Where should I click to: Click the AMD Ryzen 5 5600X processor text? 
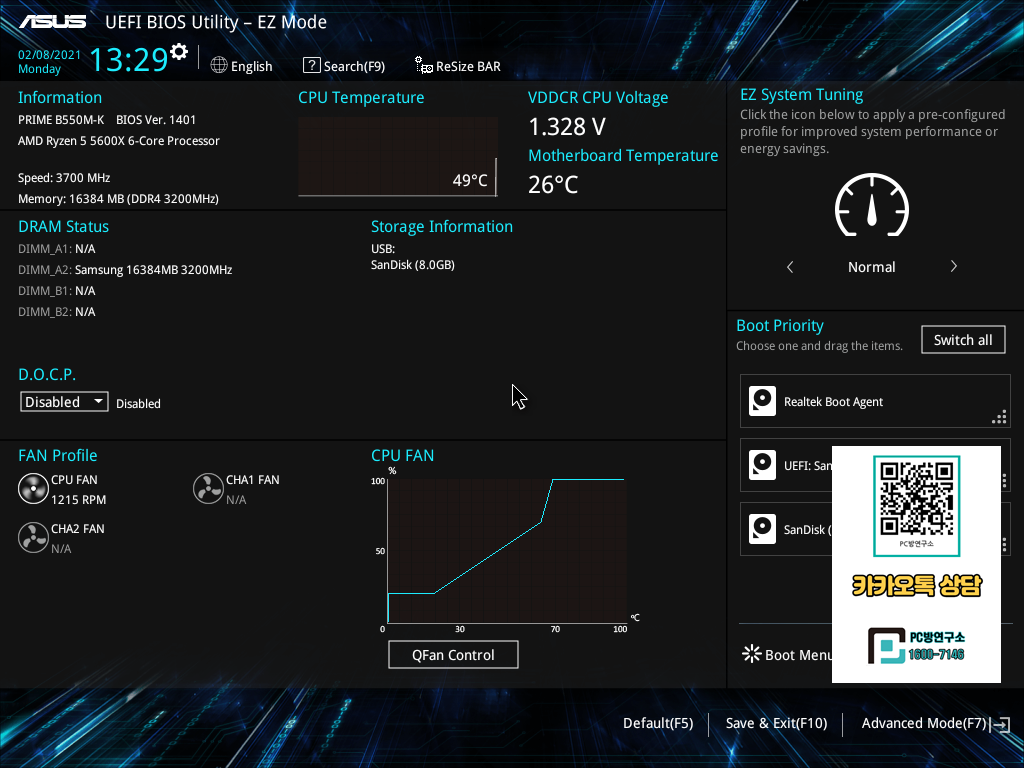pos(118,141)
